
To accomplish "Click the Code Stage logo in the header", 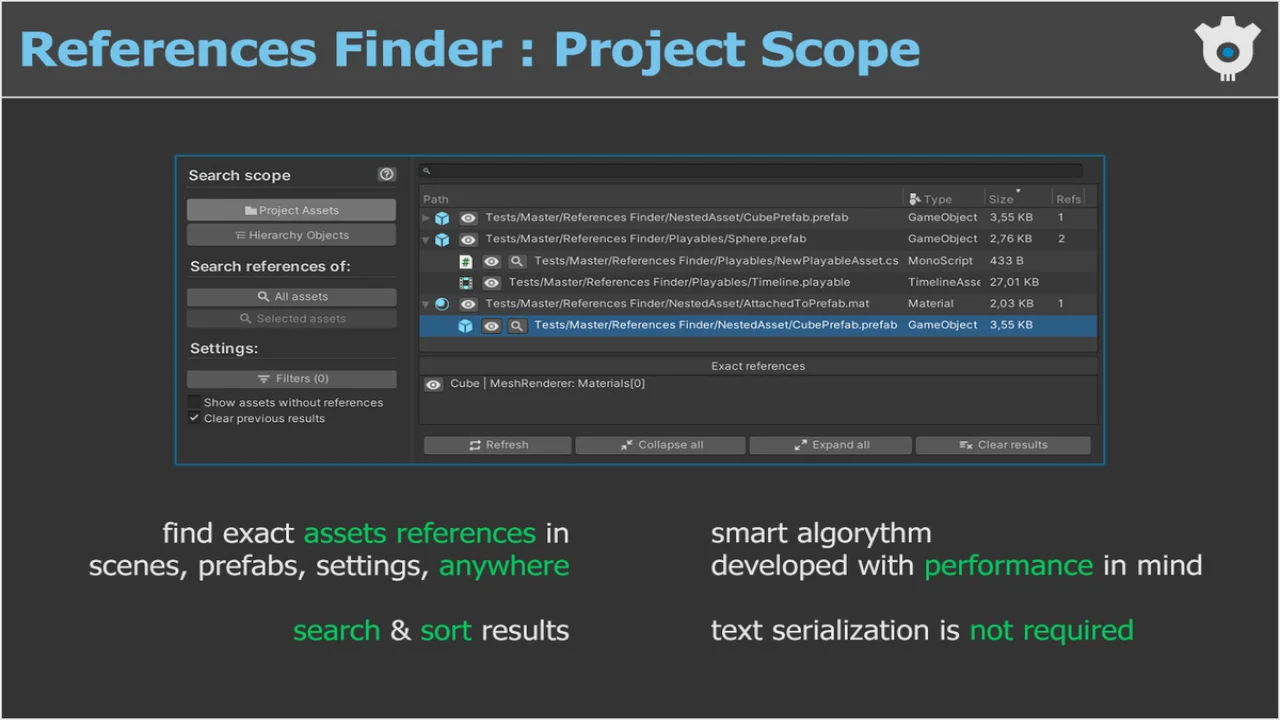I will tap(1227, 49).
